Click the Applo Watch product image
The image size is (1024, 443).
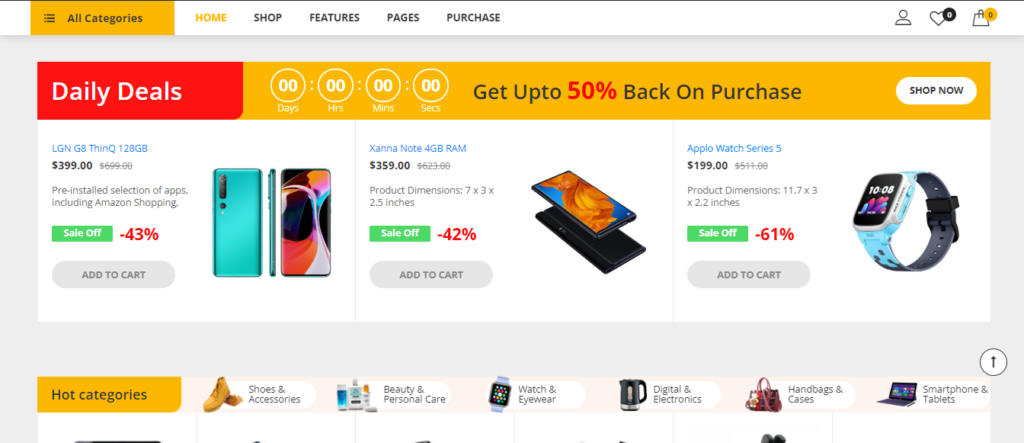(898, 220)
